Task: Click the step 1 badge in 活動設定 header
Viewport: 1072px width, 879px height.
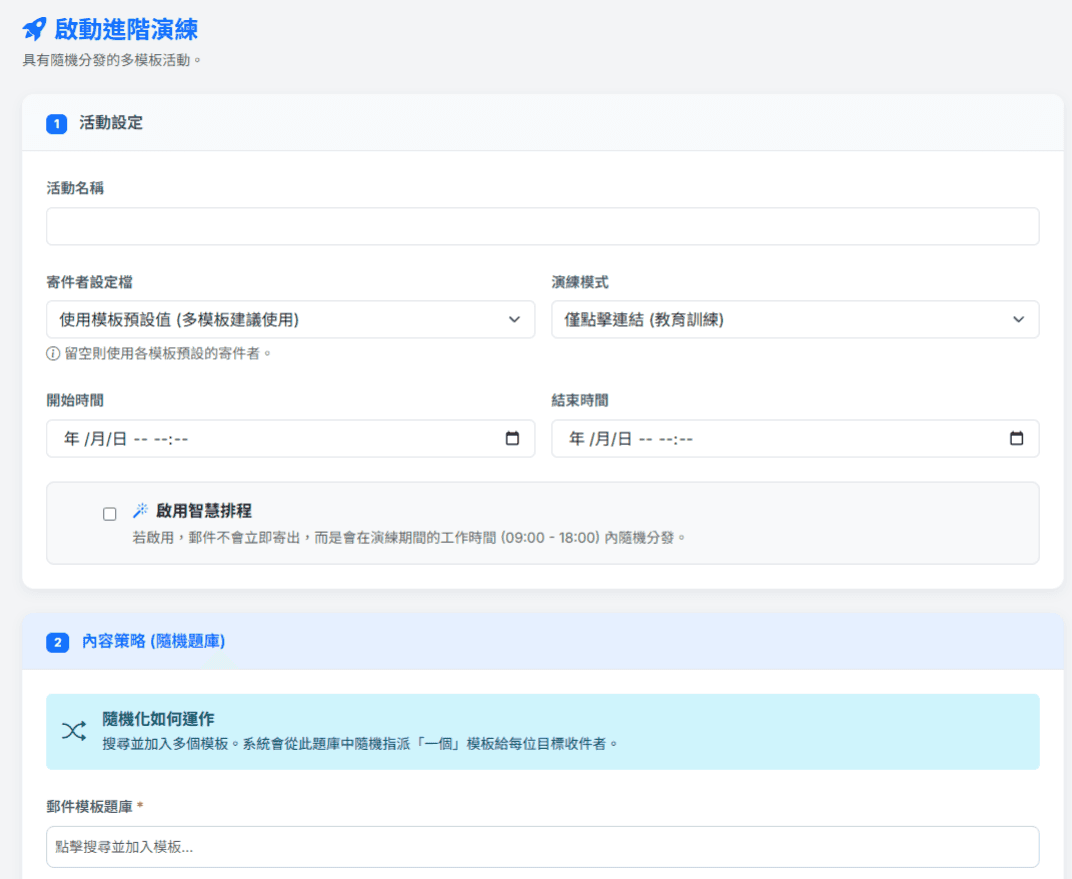Action: pos(57,124)
